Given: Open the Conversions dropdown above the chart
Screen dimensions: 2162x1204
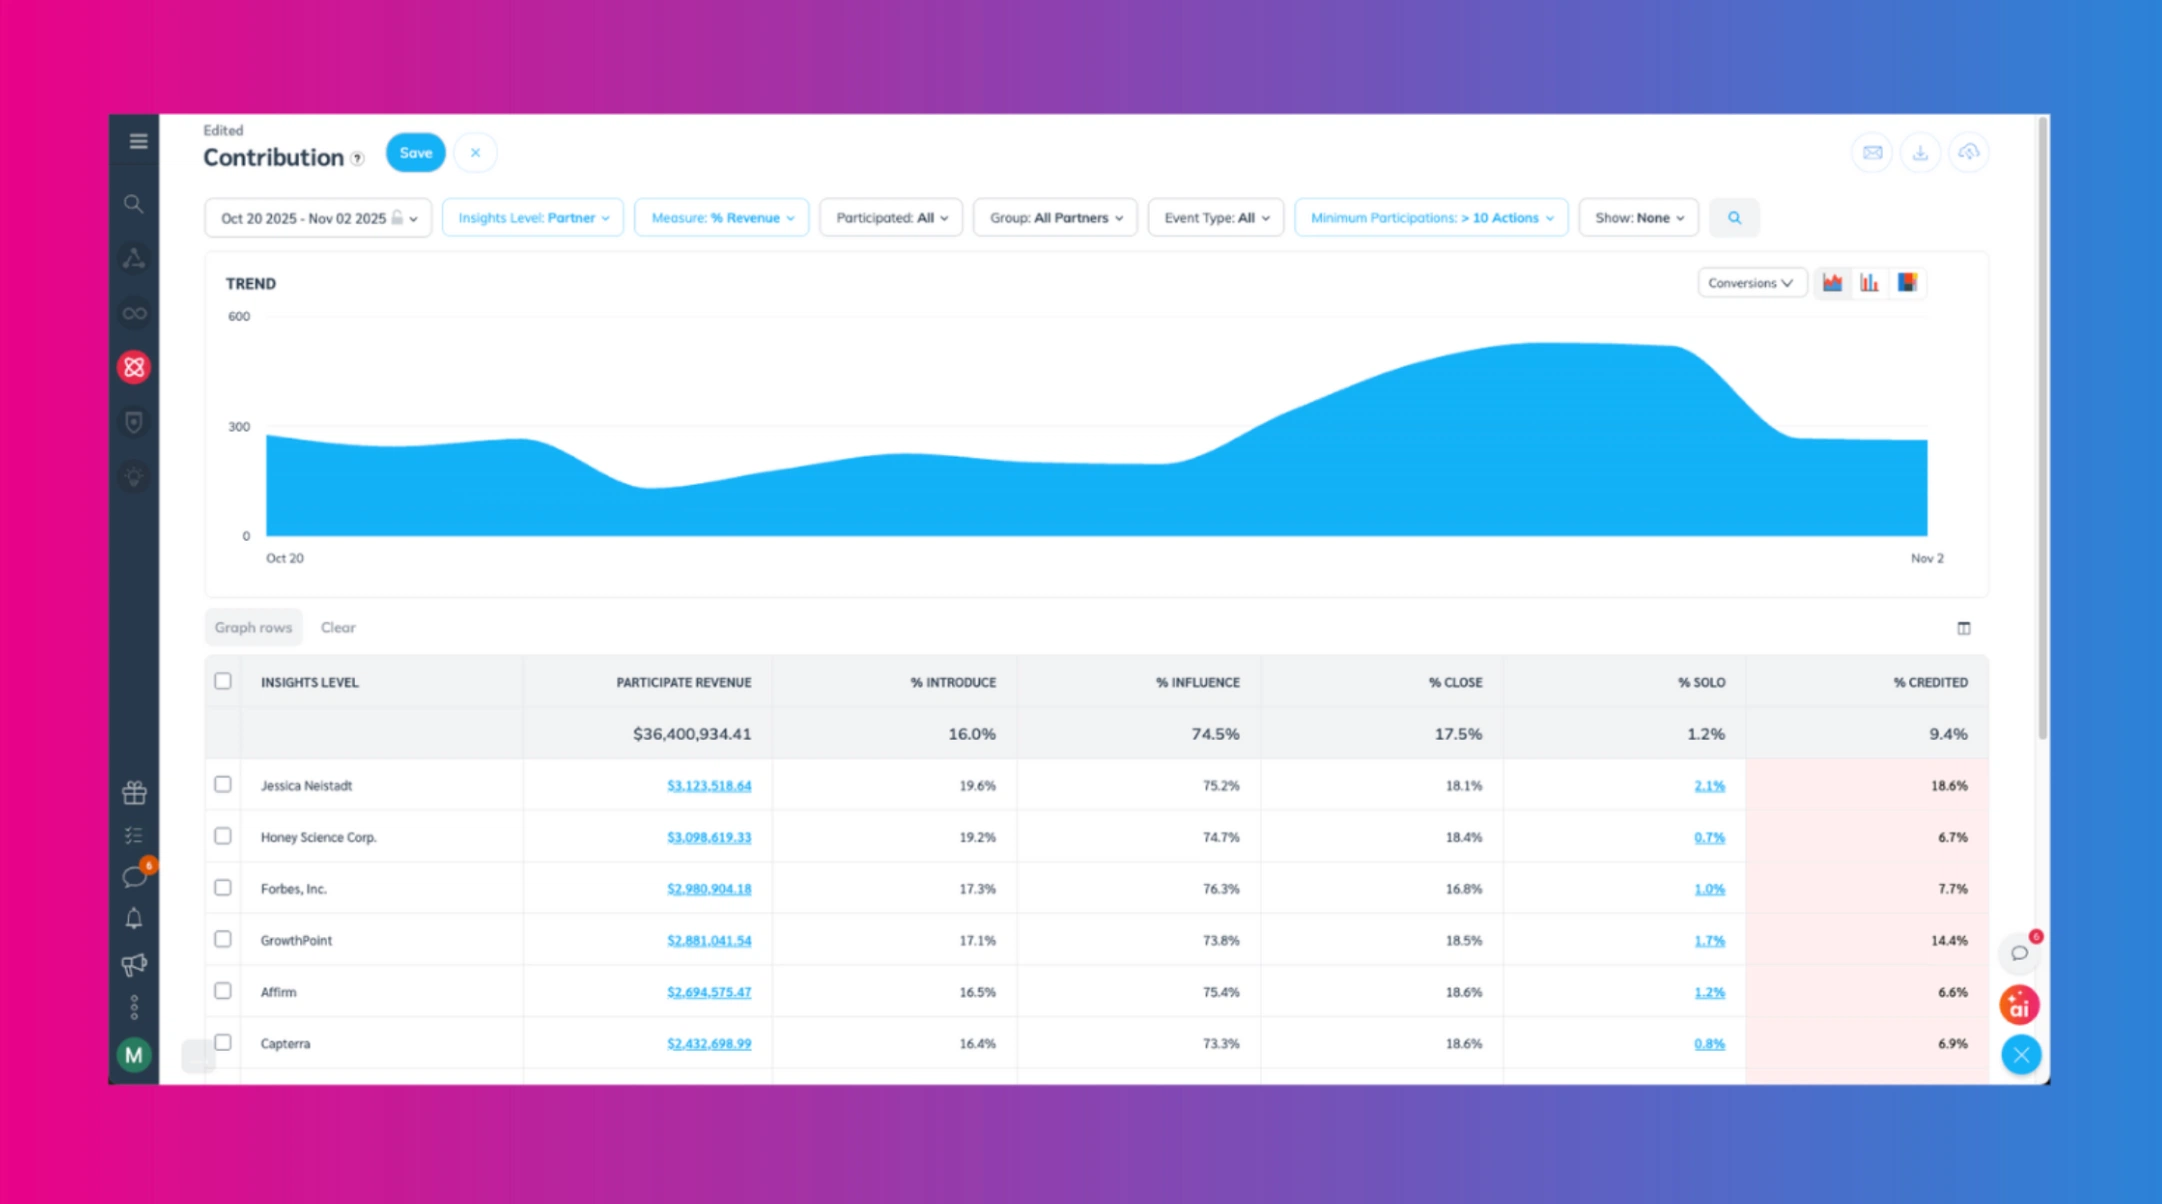Looking at the screenshot, I should click(x=1750, y=282).
